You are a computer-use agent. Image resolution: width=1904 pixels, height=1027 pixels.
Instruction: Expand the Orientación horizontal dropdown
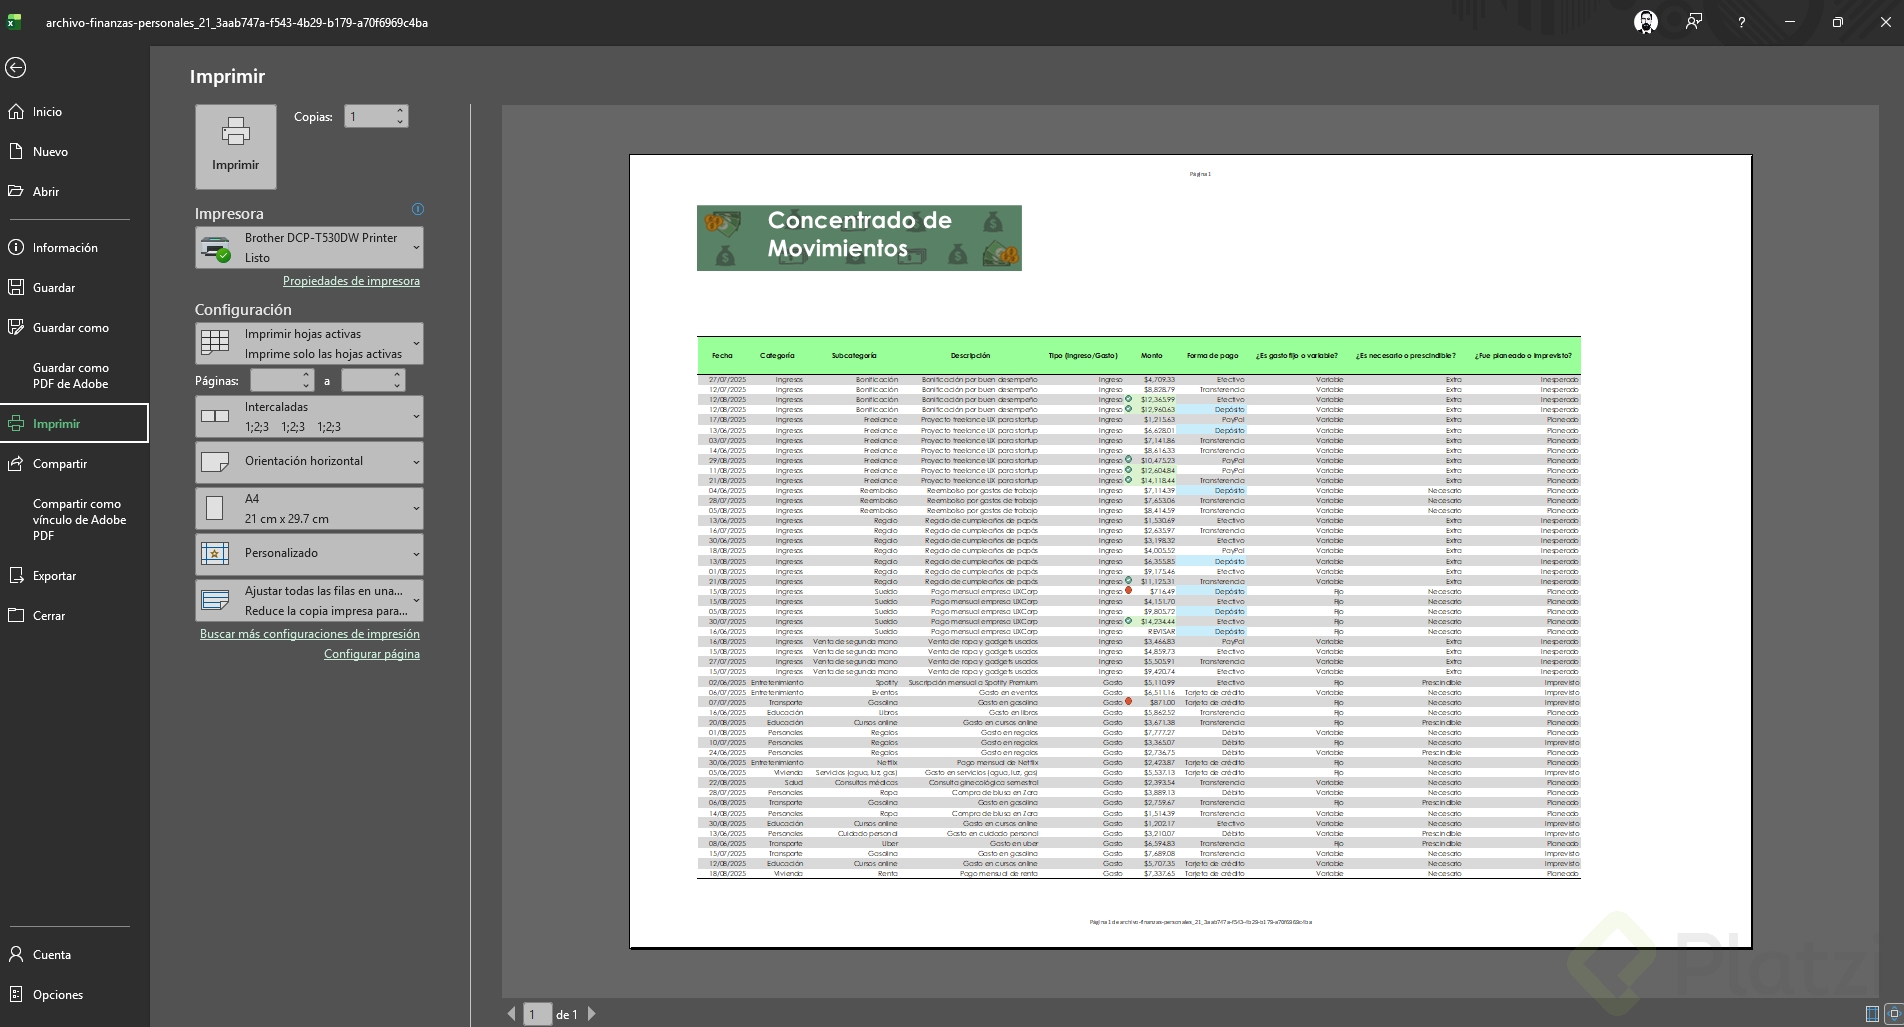[309, 462]
